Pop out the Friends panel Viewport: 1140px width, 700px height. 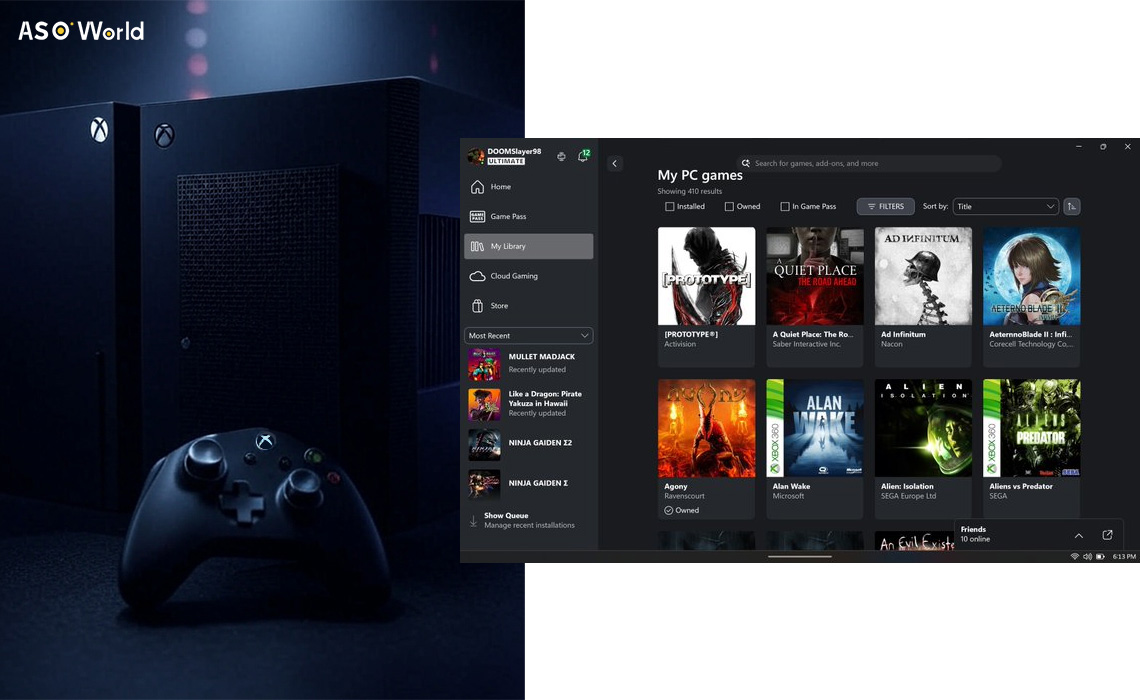(1107, 535)
